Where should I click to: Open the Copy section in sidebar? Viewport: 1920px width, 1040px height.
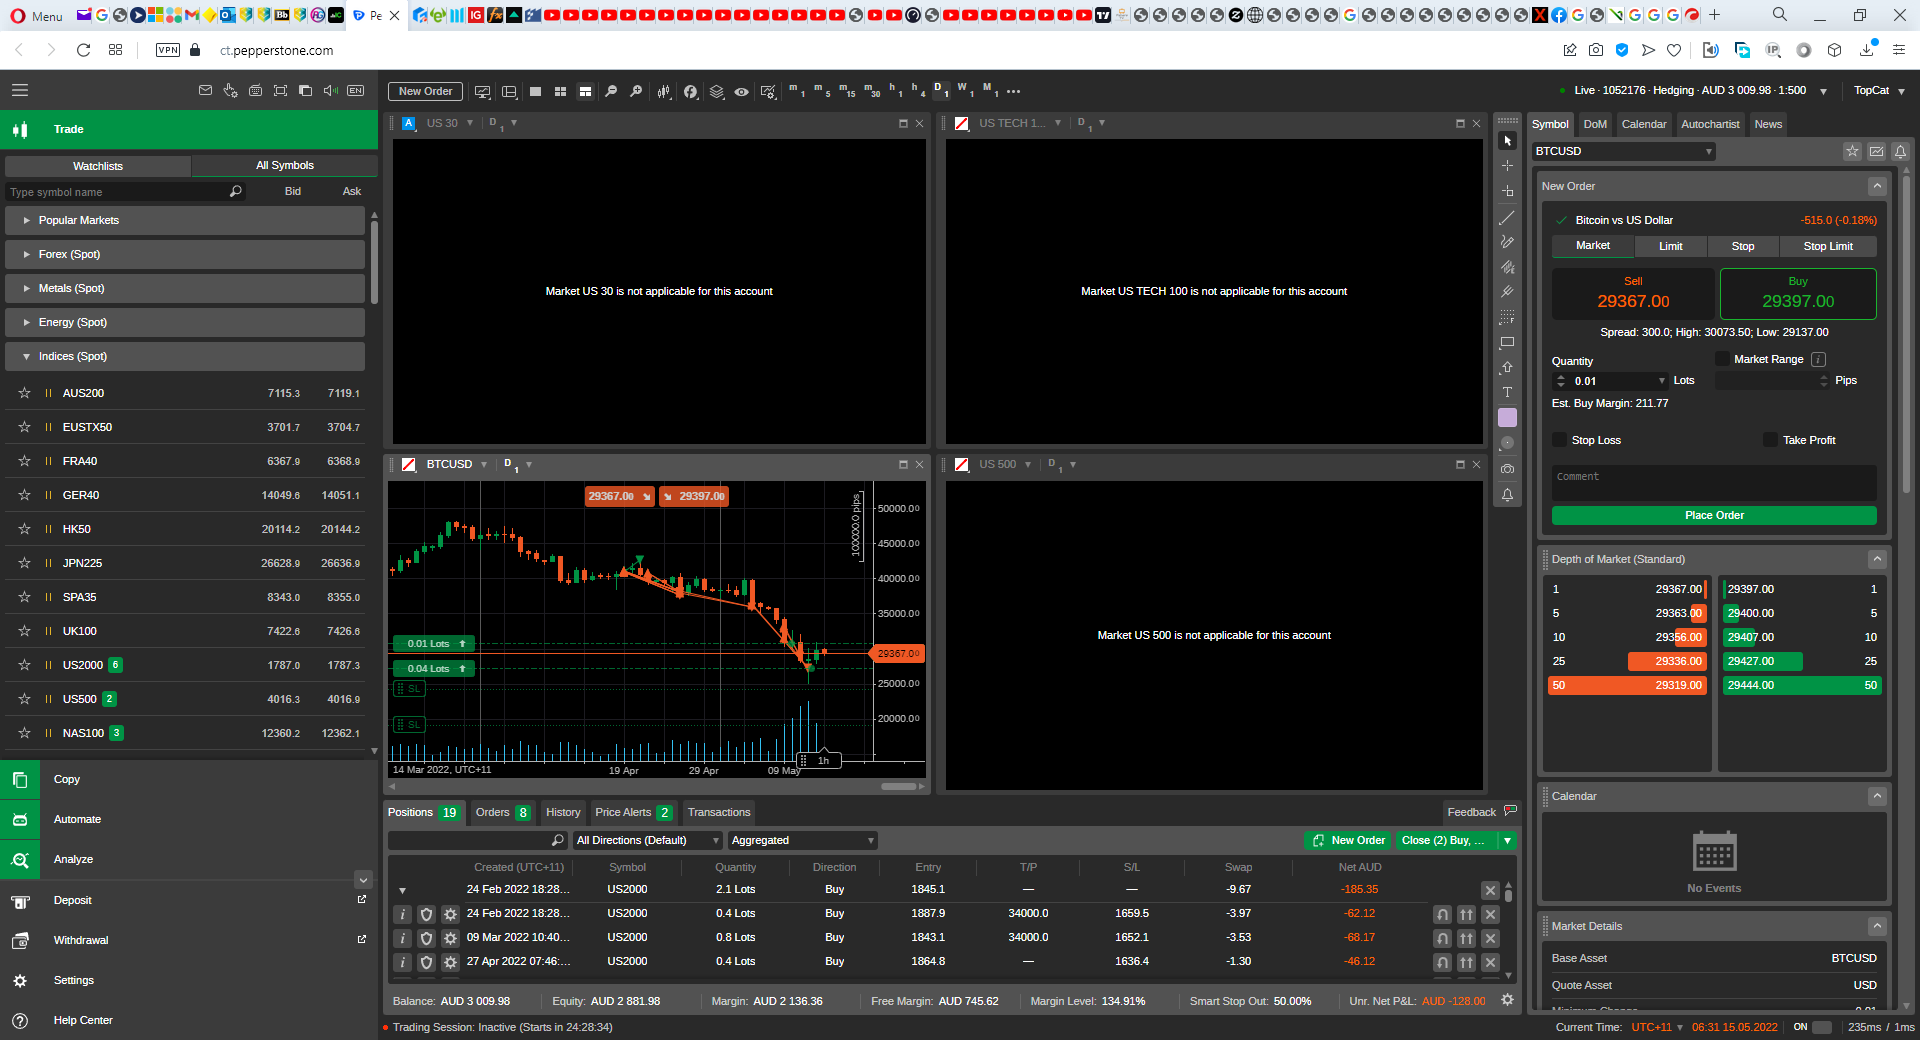click(x=67, y=779)
